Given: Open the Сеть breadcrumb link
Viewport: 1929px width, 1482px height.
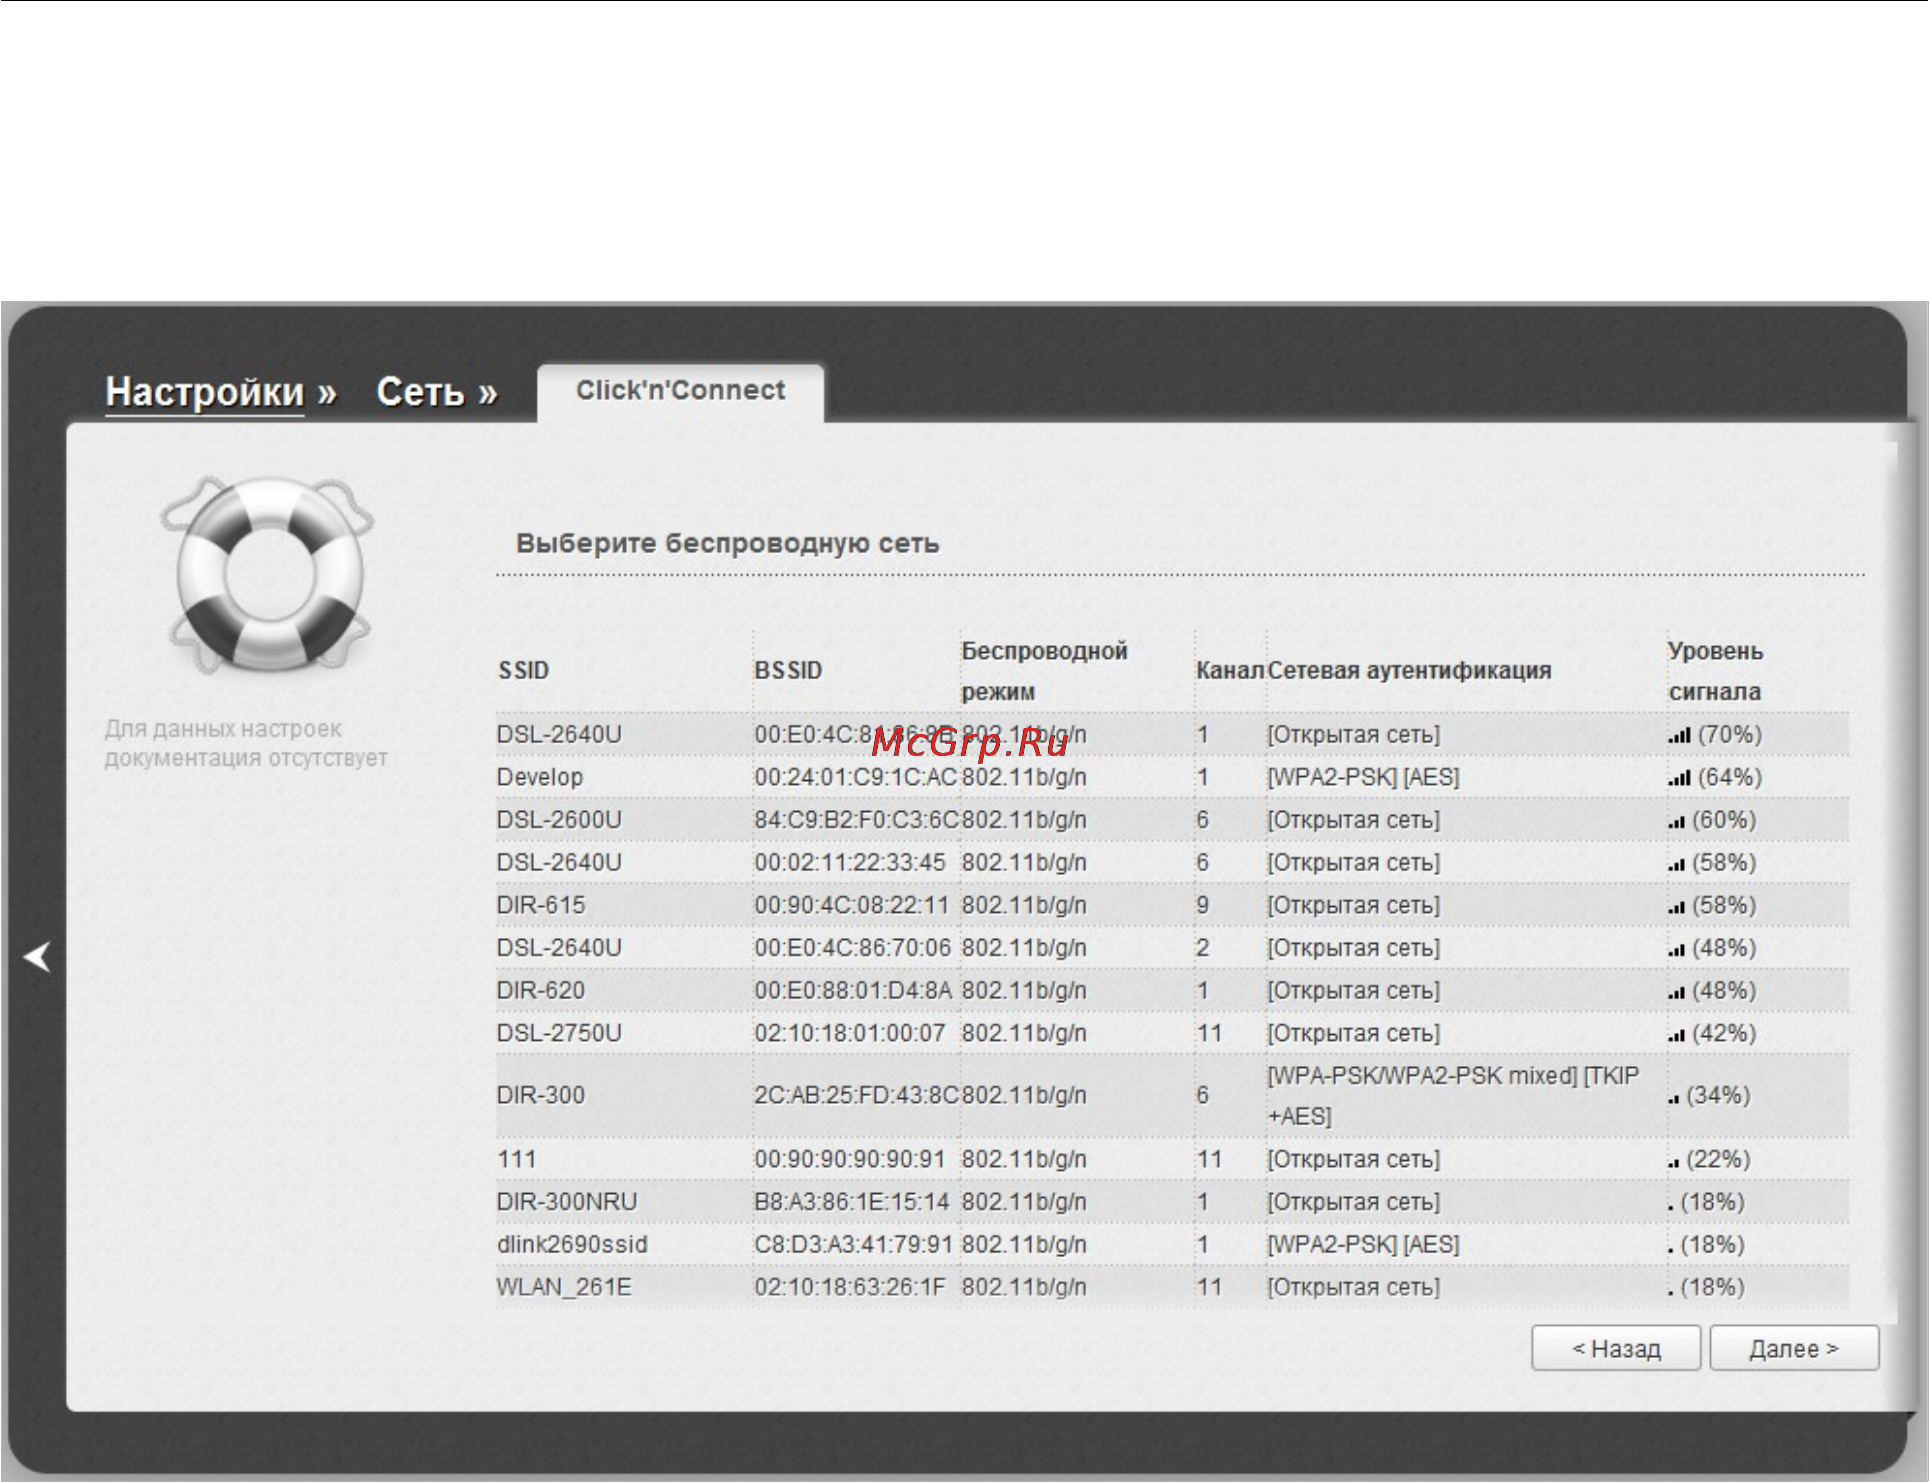Looking at the screenshot, I should (420, 392).
